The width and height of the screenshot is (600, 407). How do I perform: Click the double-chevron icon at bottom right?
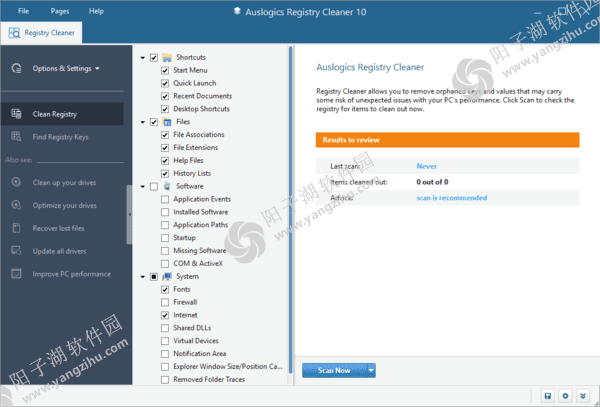583,396
